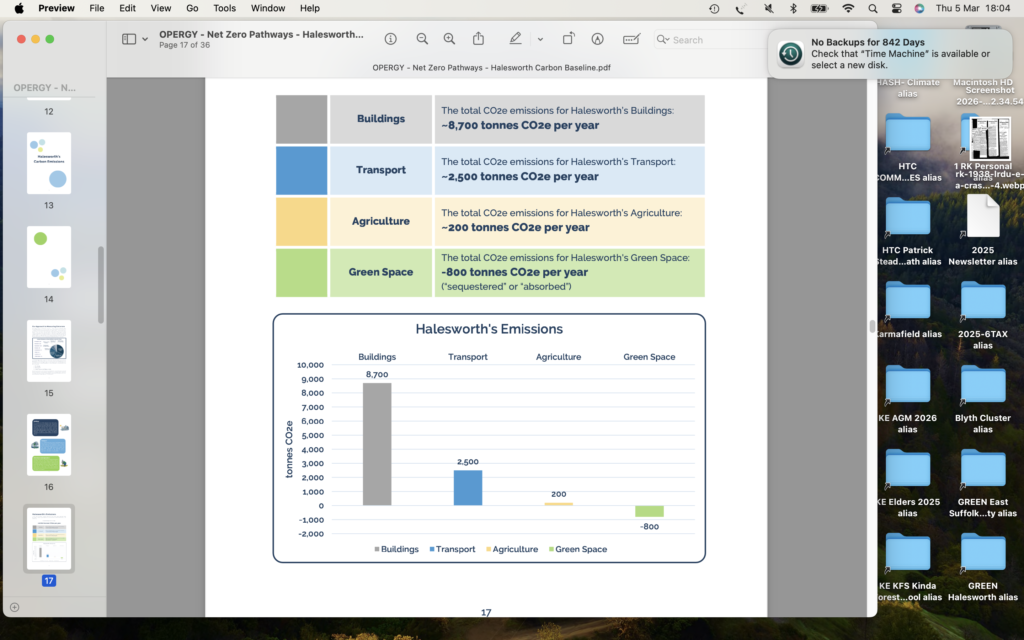Click the document Inspector info icon
Viewport: 1024px width, 640px height.
pos(390,39)
